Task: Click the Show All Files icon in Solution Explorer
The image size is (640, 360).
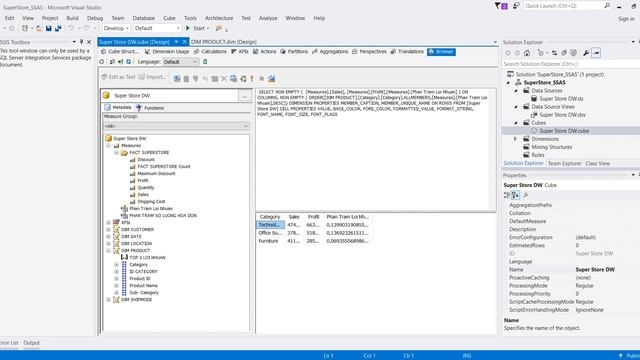Action: (573, 53)
